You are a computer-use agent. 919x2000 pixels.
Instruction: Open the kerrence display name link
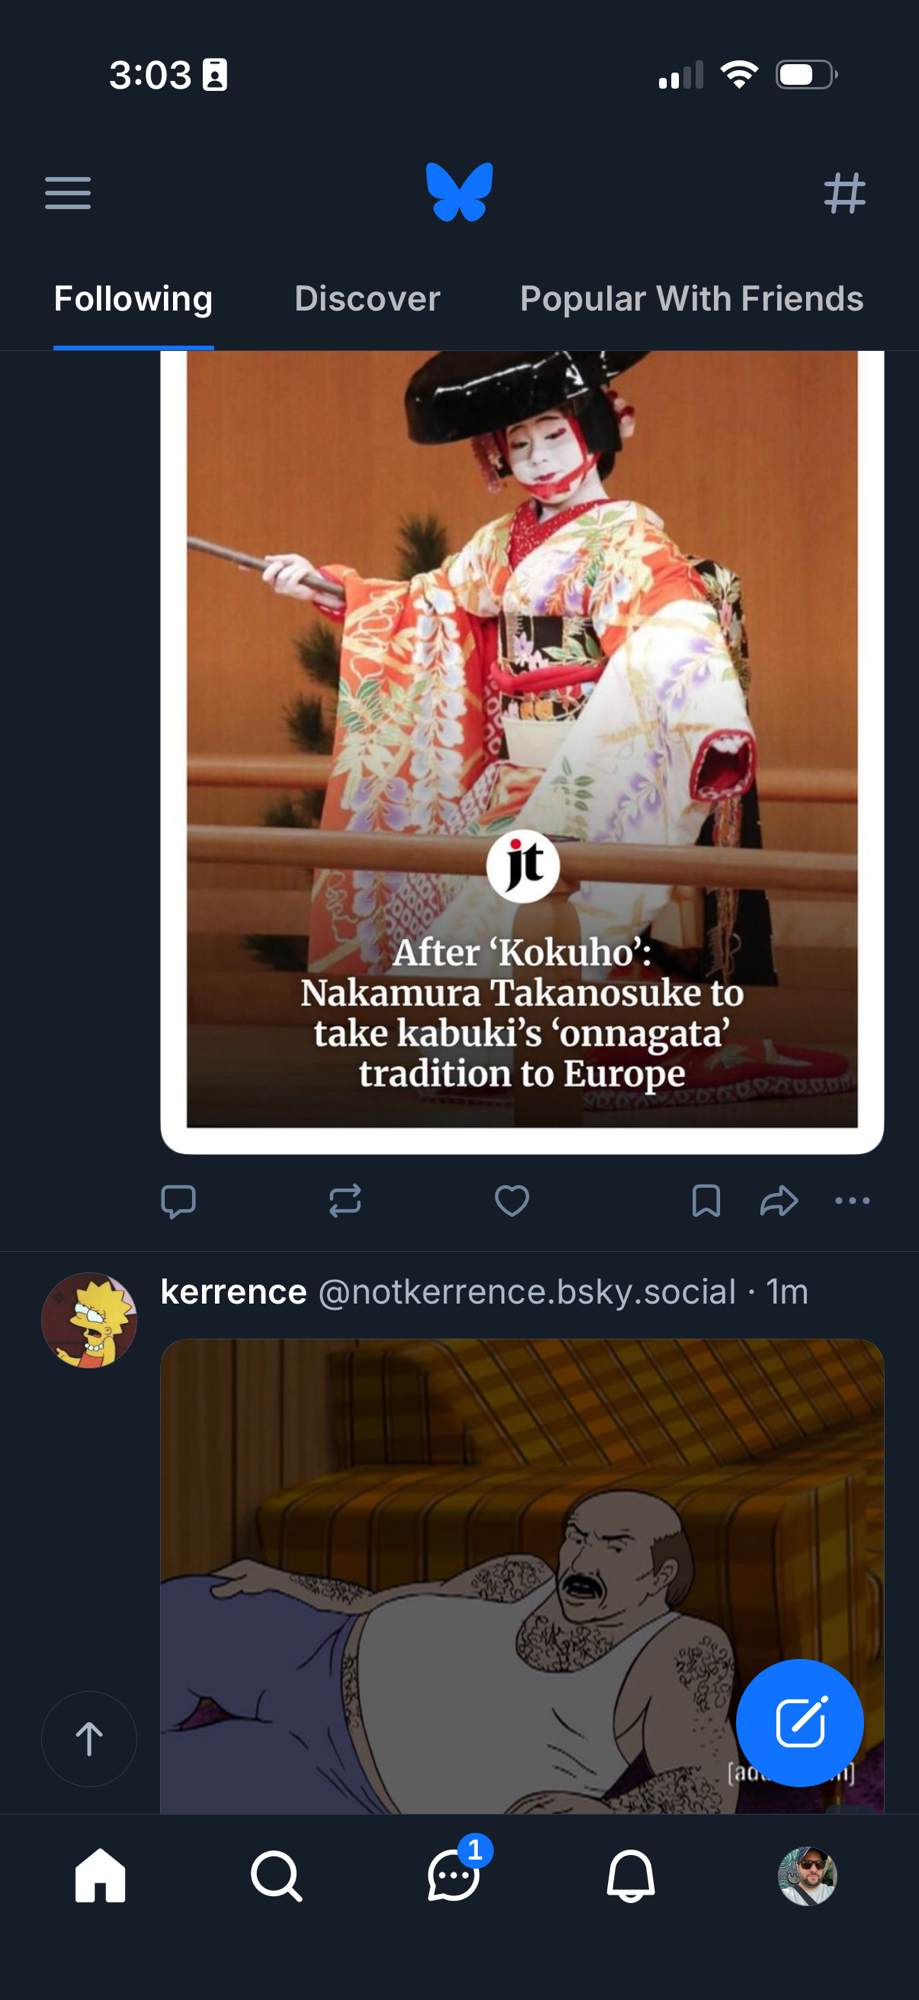(x=233, y=1292)
